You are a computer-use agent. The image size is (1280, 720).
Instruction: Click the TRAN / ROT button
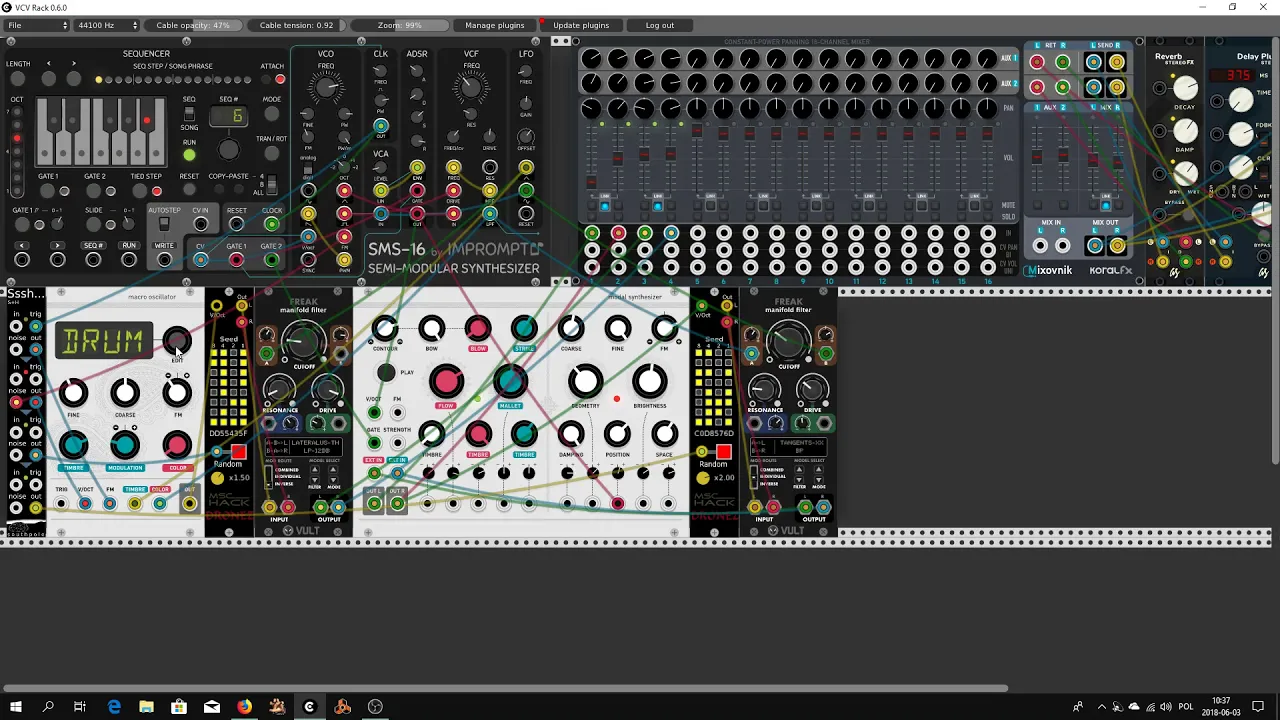tap(272, 154)
